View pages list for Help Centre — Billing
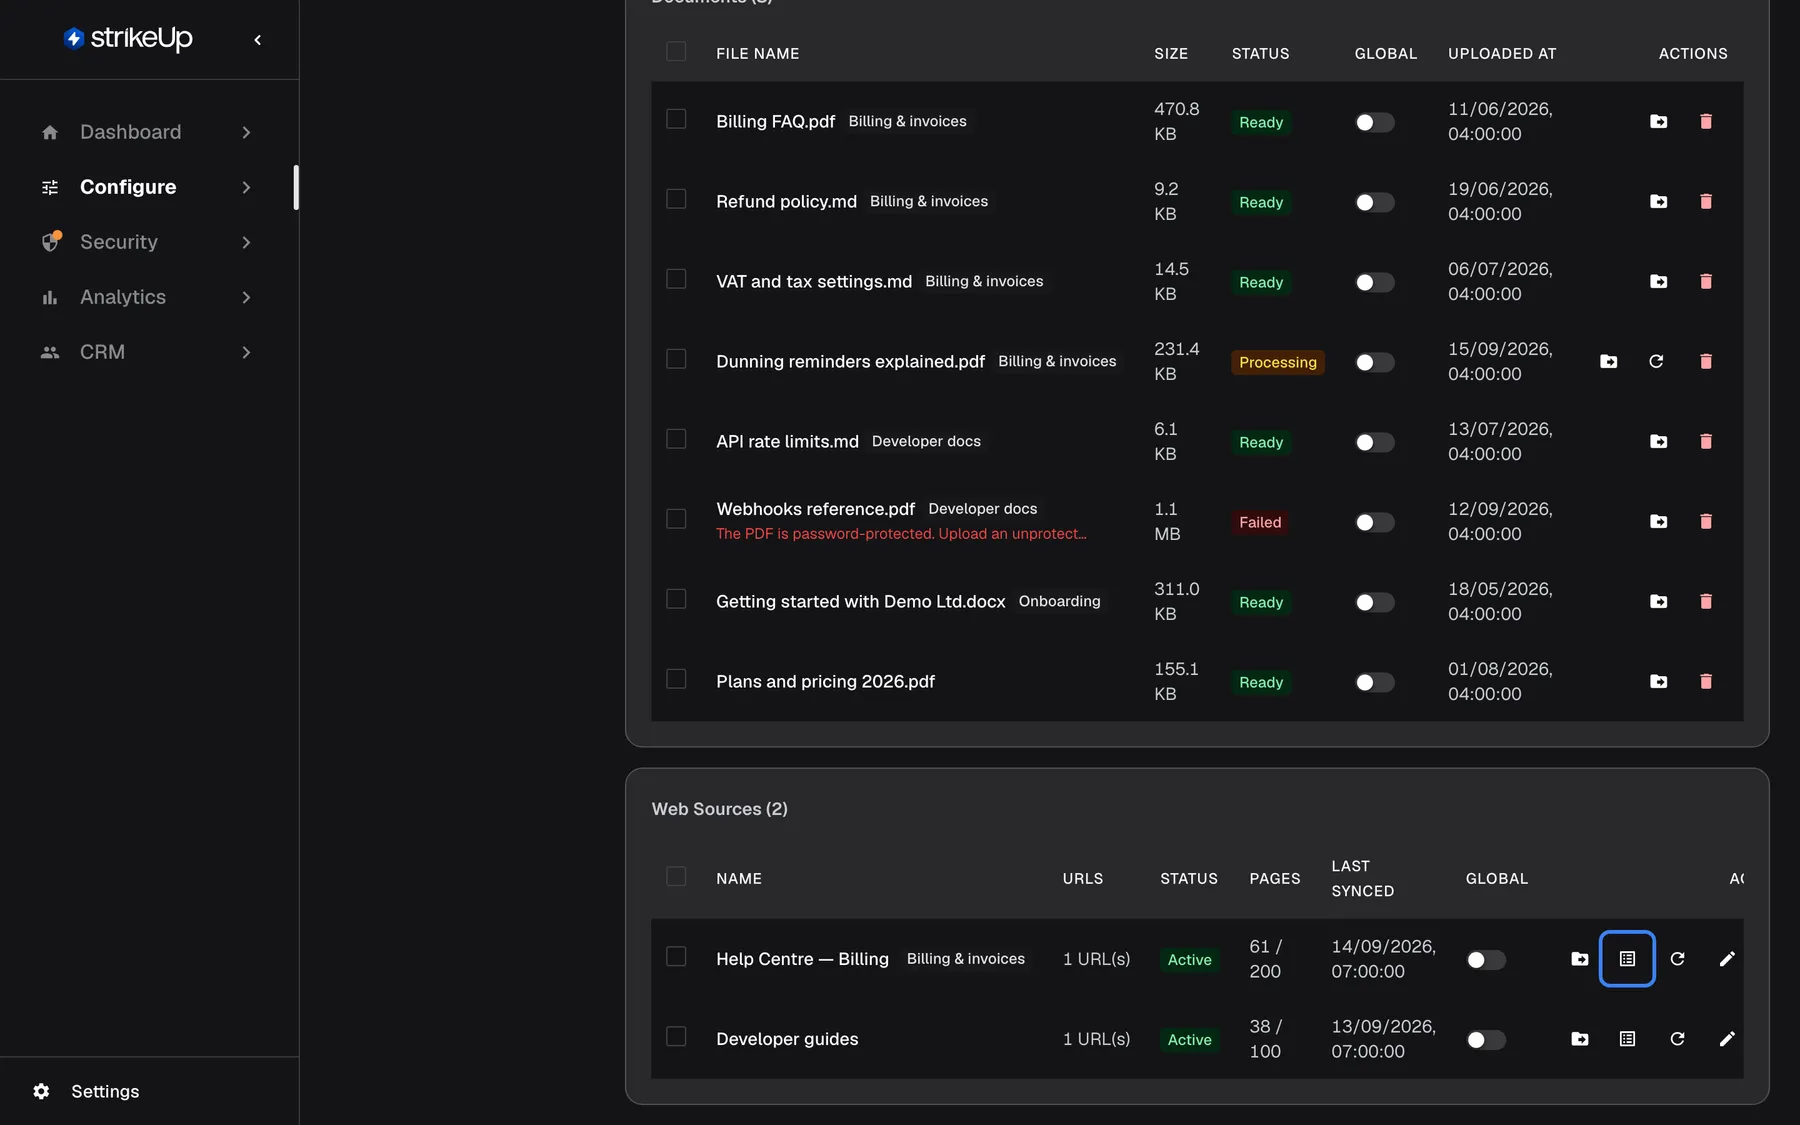The image size is (1800, 1125). click(1627, 958)
